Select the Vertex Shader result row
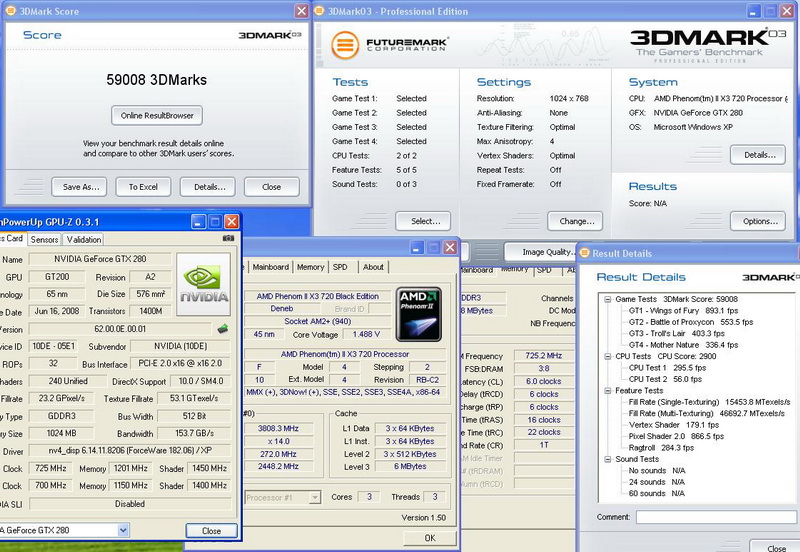800x552 pixels. click(x=673, y=425)
